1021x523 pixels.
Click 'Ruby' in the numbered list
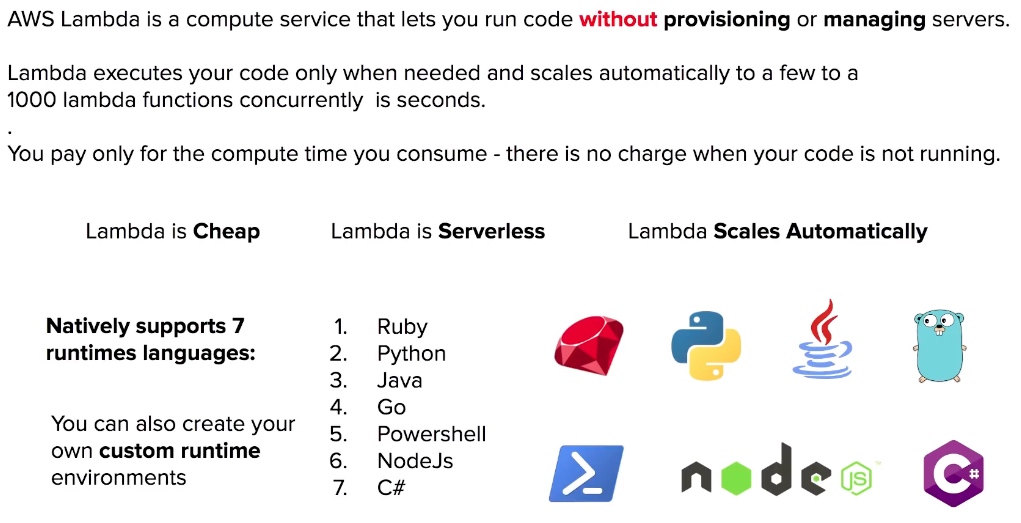coord(402,326)
